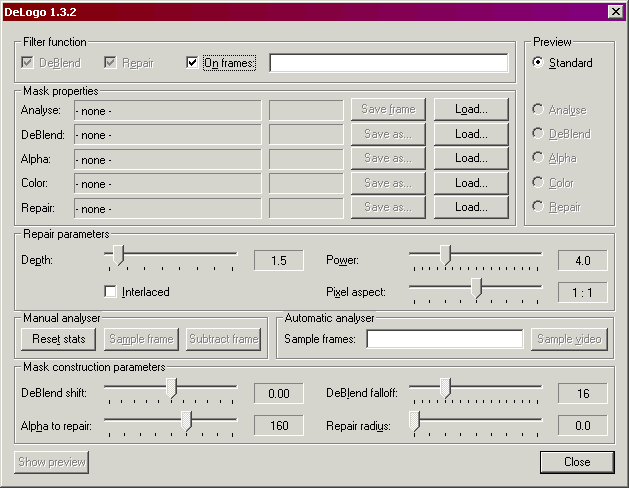Click the Subtract frame button
Image resolution: width=629 pixels, height=488 pixels.
tap(223, 339)
